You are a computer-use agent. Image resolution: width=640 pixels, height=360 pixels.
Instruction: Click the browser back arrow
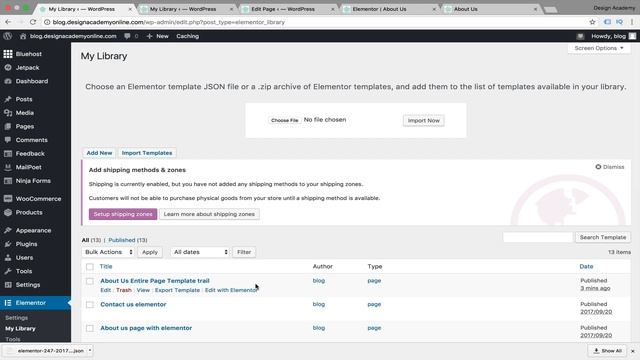click(9, 22)
